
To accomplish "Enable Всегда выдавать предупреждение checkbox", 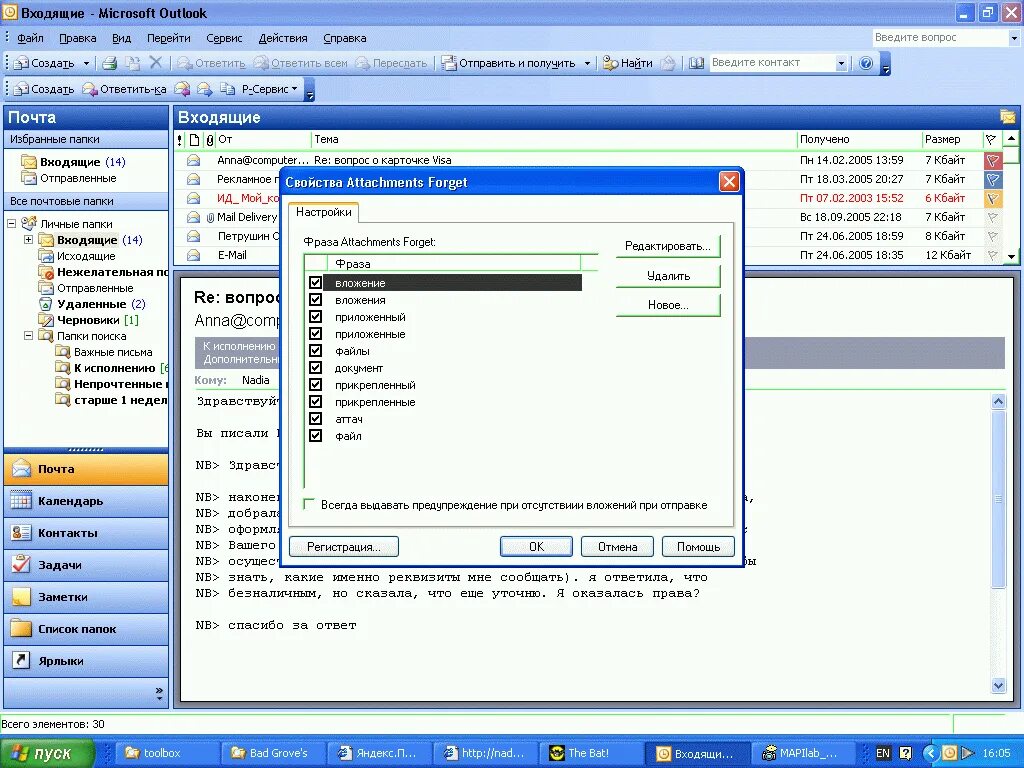I will click(309, 504).
